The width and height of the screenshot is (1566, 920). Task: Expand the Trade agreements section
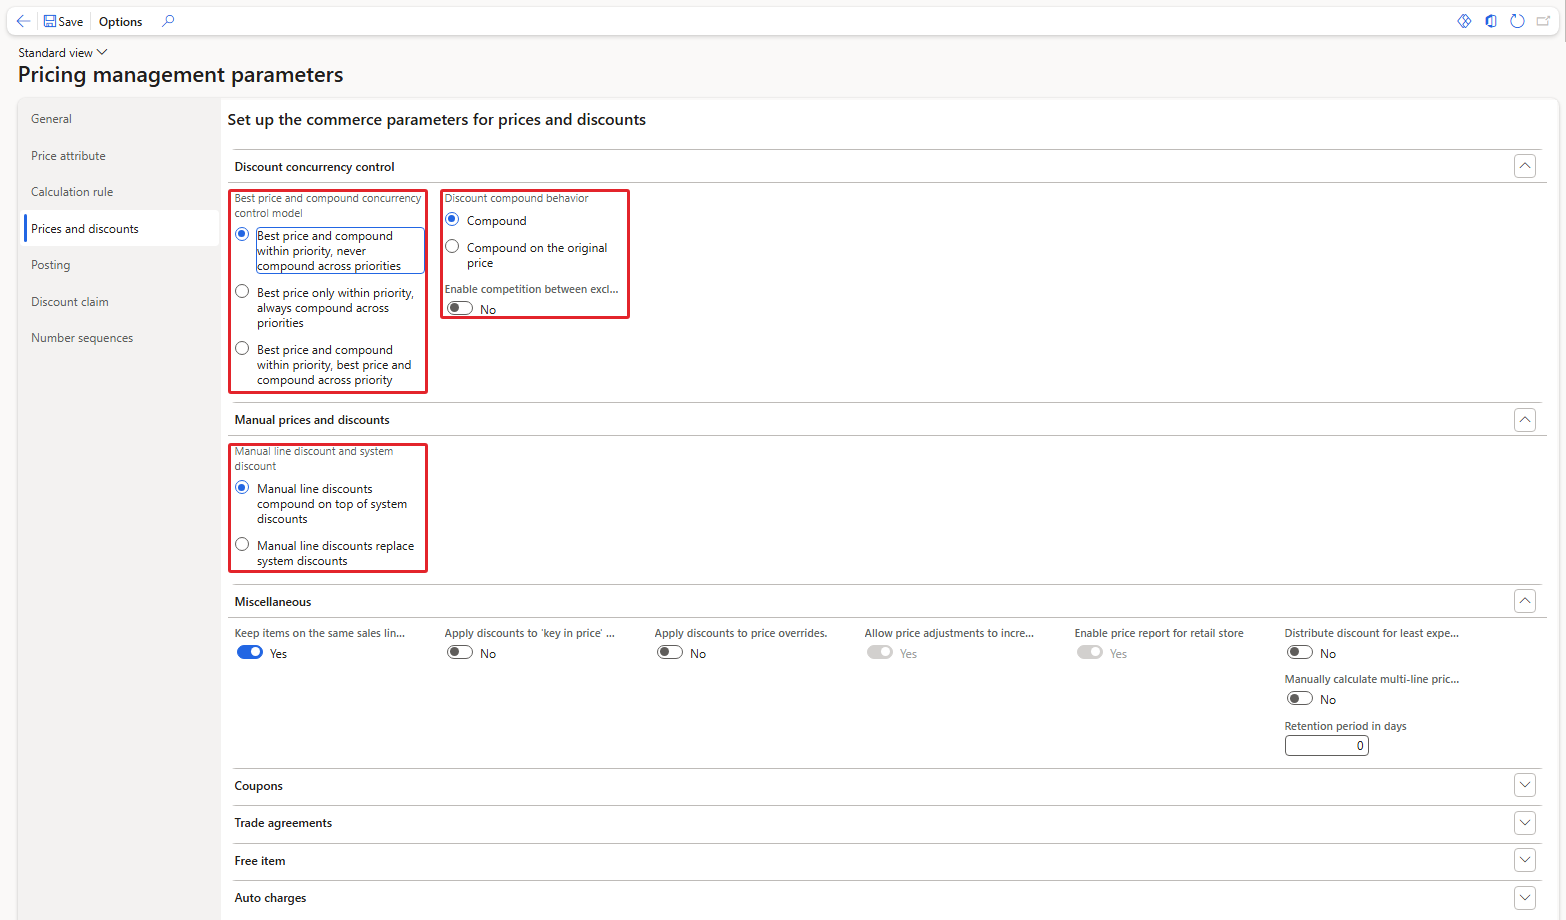pyautogui.click(x=1524, y=822)
